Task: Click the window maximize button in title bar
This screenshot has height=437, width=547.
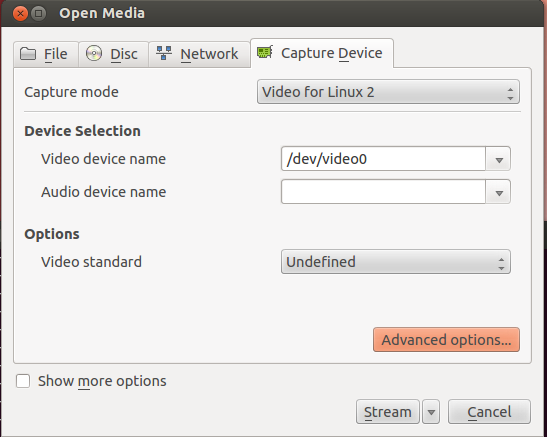Action: (x=38, y=14)
